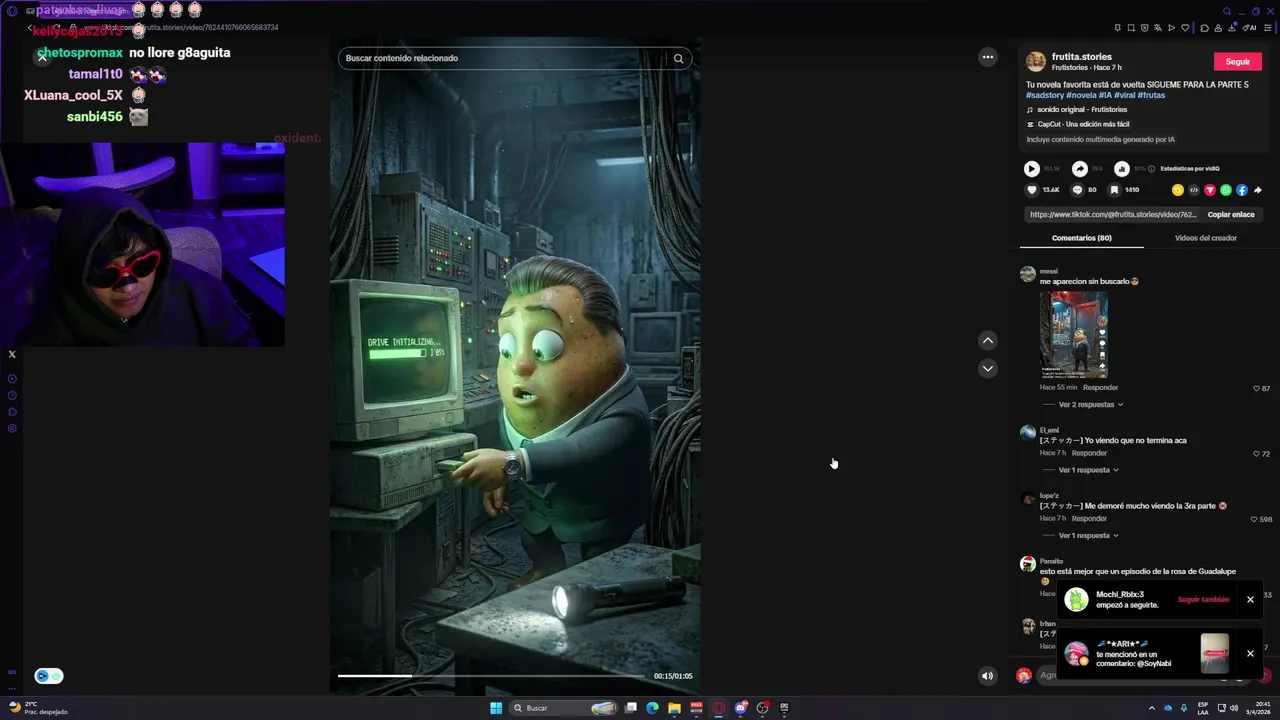
Task: Click the frutita.stories profile avatar
Action: (x=1036, y=62)
